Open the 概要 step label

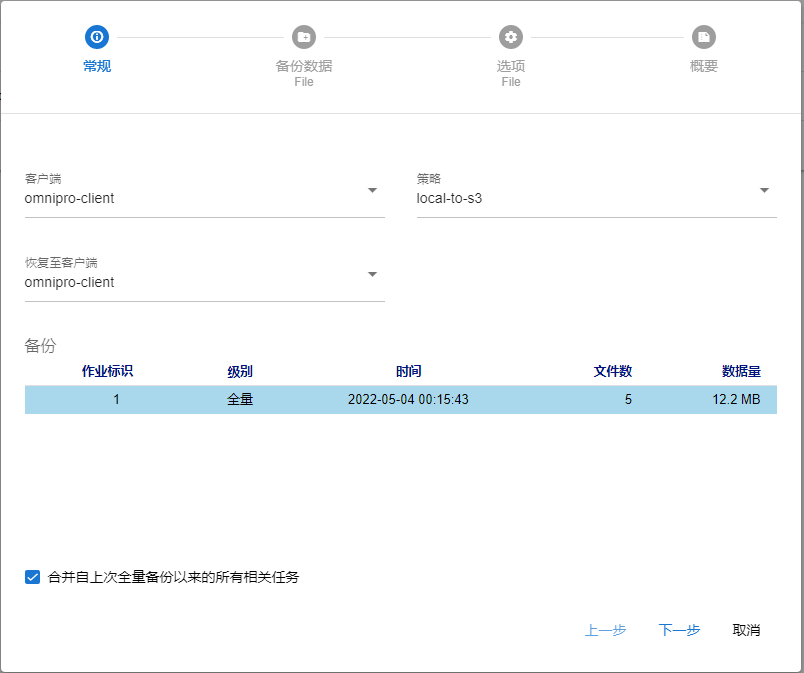(704, 66)
